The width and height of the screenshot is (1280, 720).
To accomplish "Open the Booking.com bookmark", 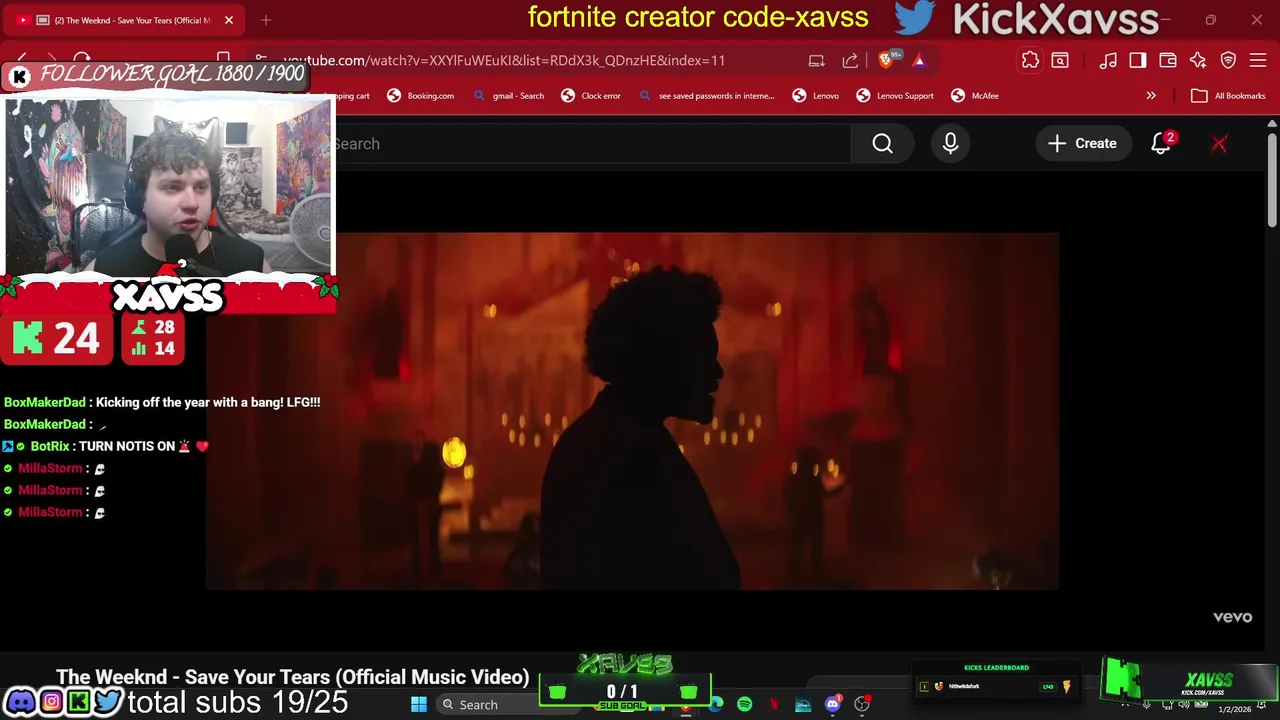I will tap(421, 96).
